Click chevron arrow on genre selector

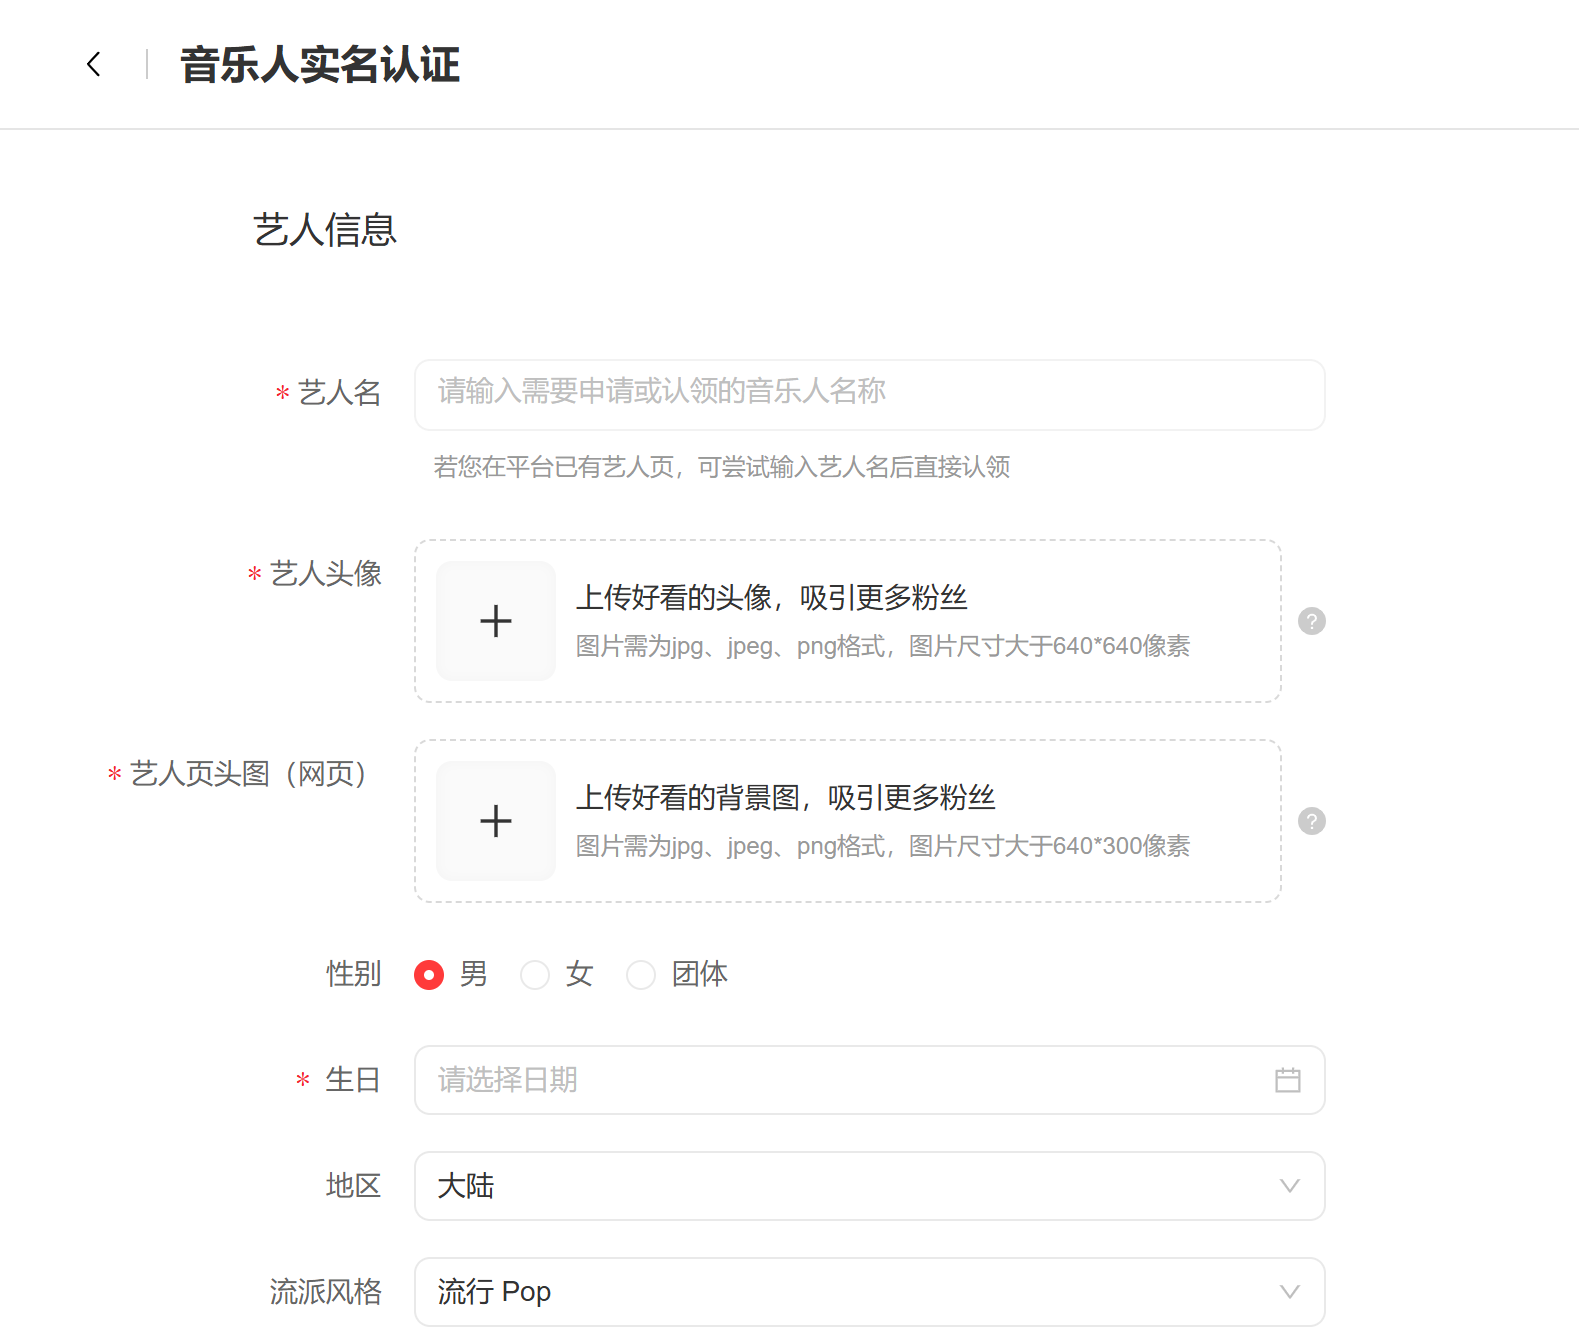[x=1290, y=1292]
